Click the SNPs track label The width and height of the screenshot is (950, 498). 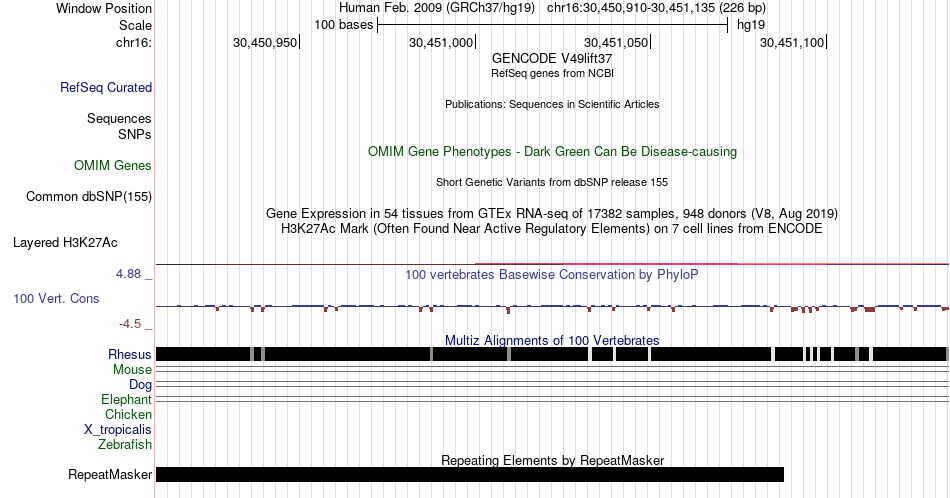pos(135,134)
